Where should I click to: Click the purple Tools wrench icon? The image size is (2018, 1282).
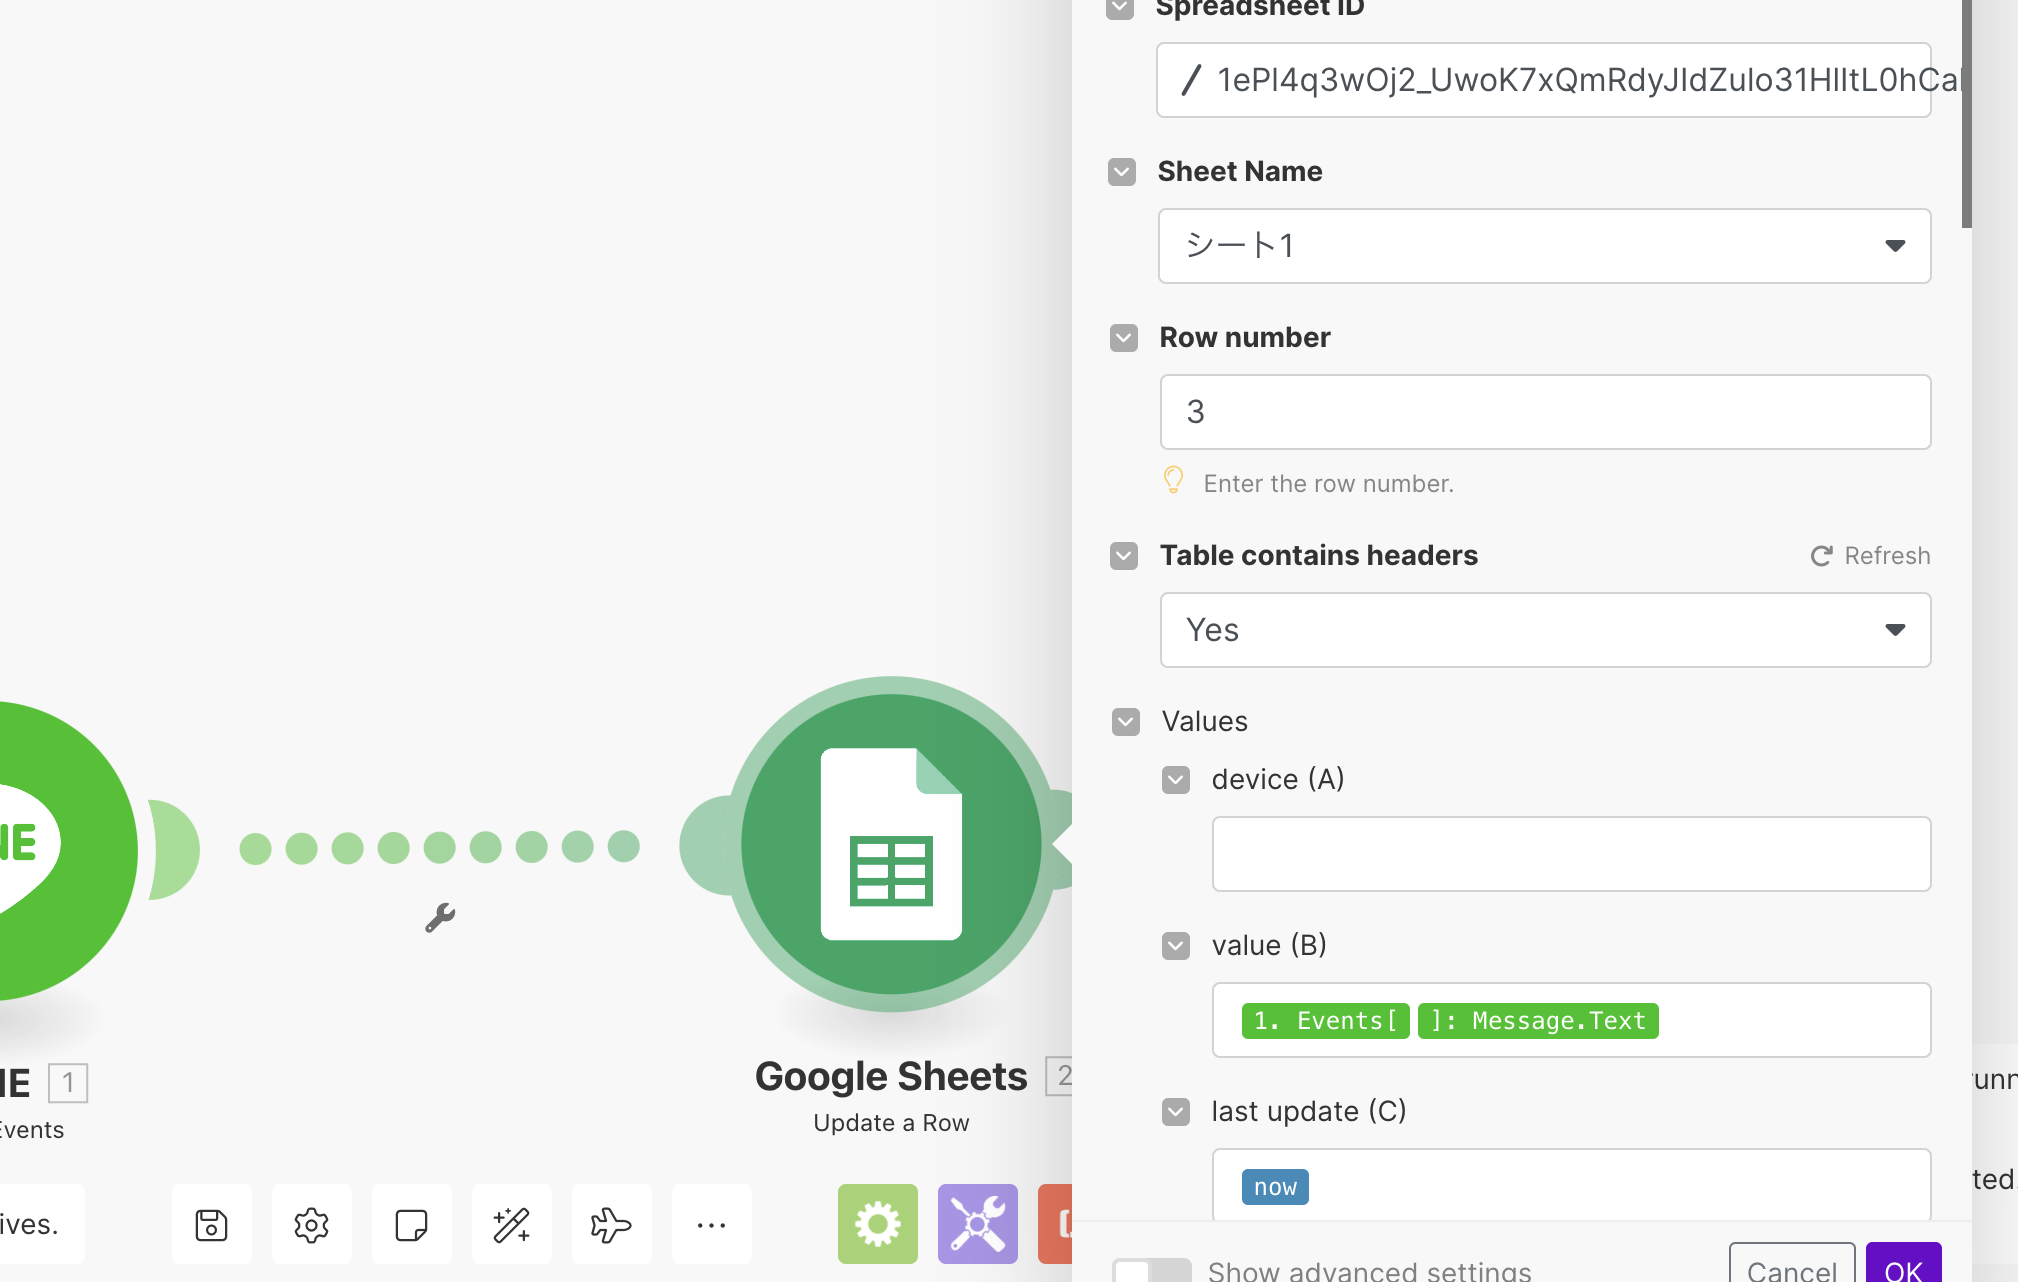(x=977, y=1224)
